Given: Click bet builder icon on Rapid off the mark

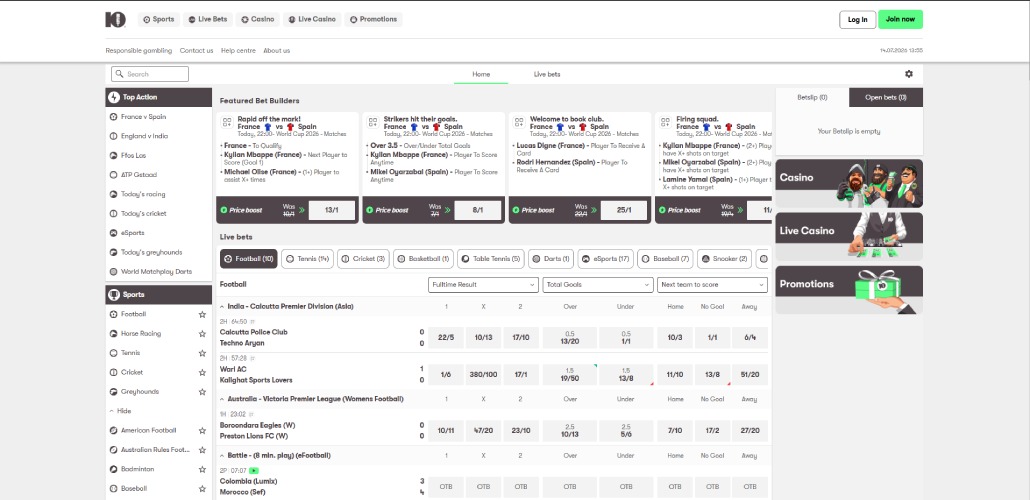Looking at the screenshot, I should point(227,122).
